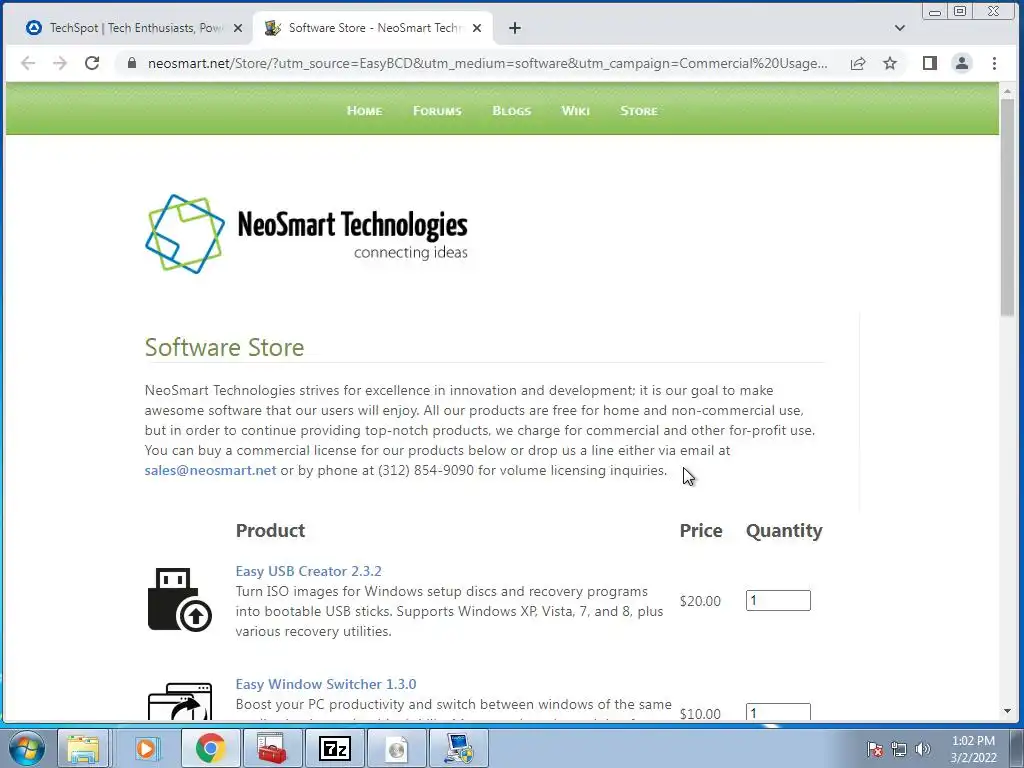The height and width of the screenshot is (768, 1024).
Task: Open the Chrome side panel icon
Action: tap(929, 63)
